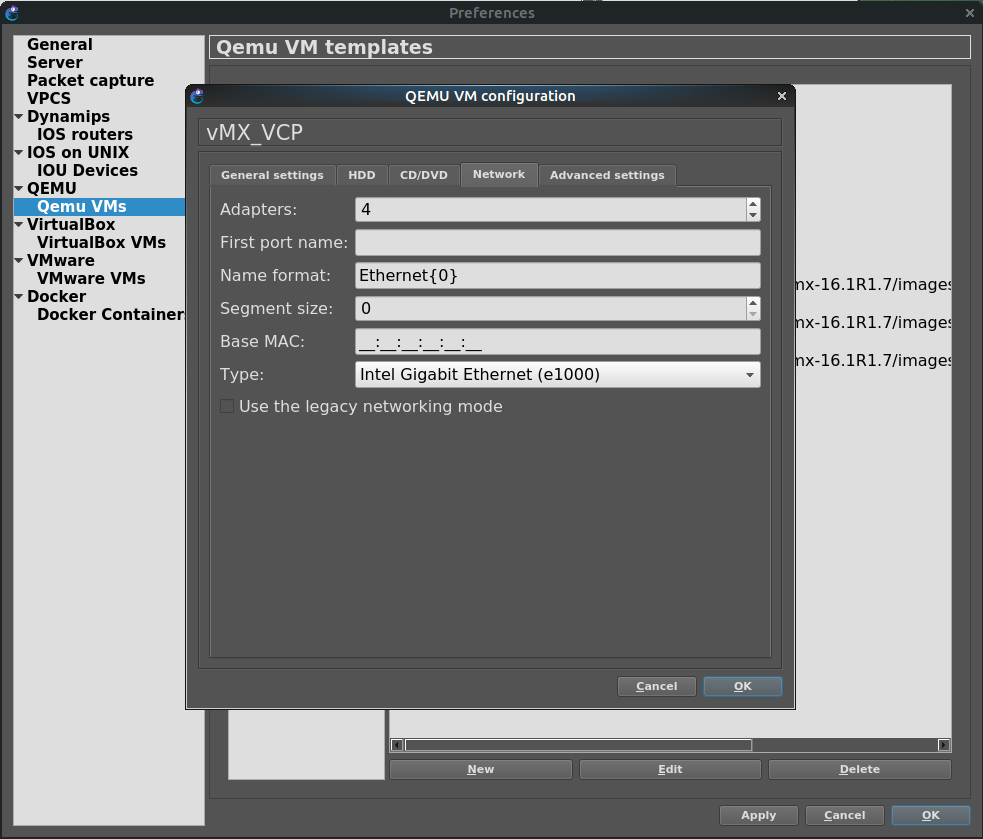Collapse the QEMU tree section
Viewport: 983px width, 839px height.
point(18,189)
